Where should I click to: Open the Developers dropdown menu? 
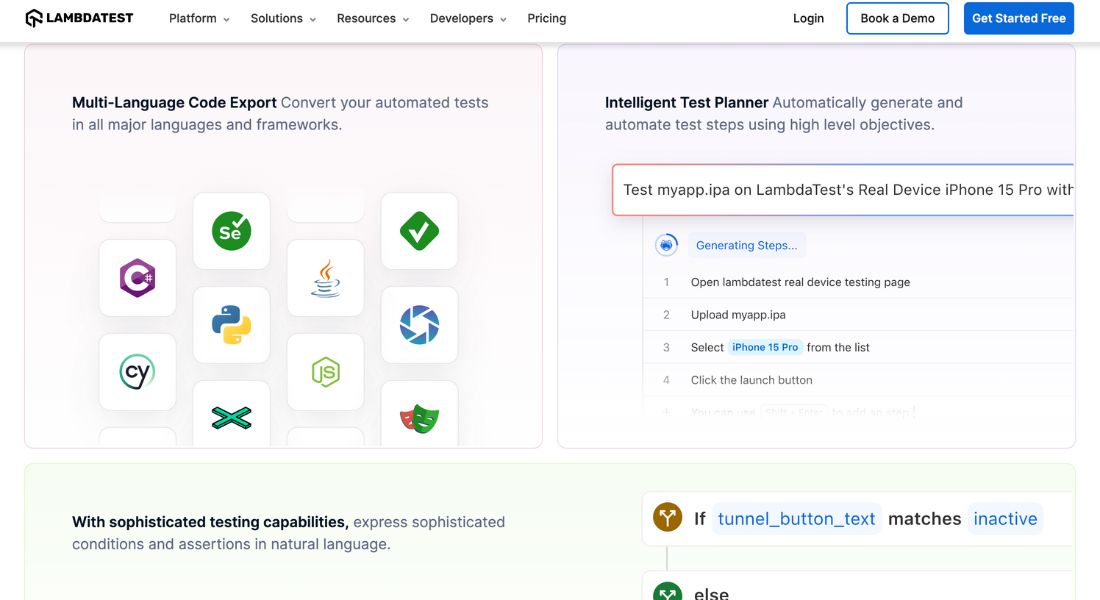468,18
